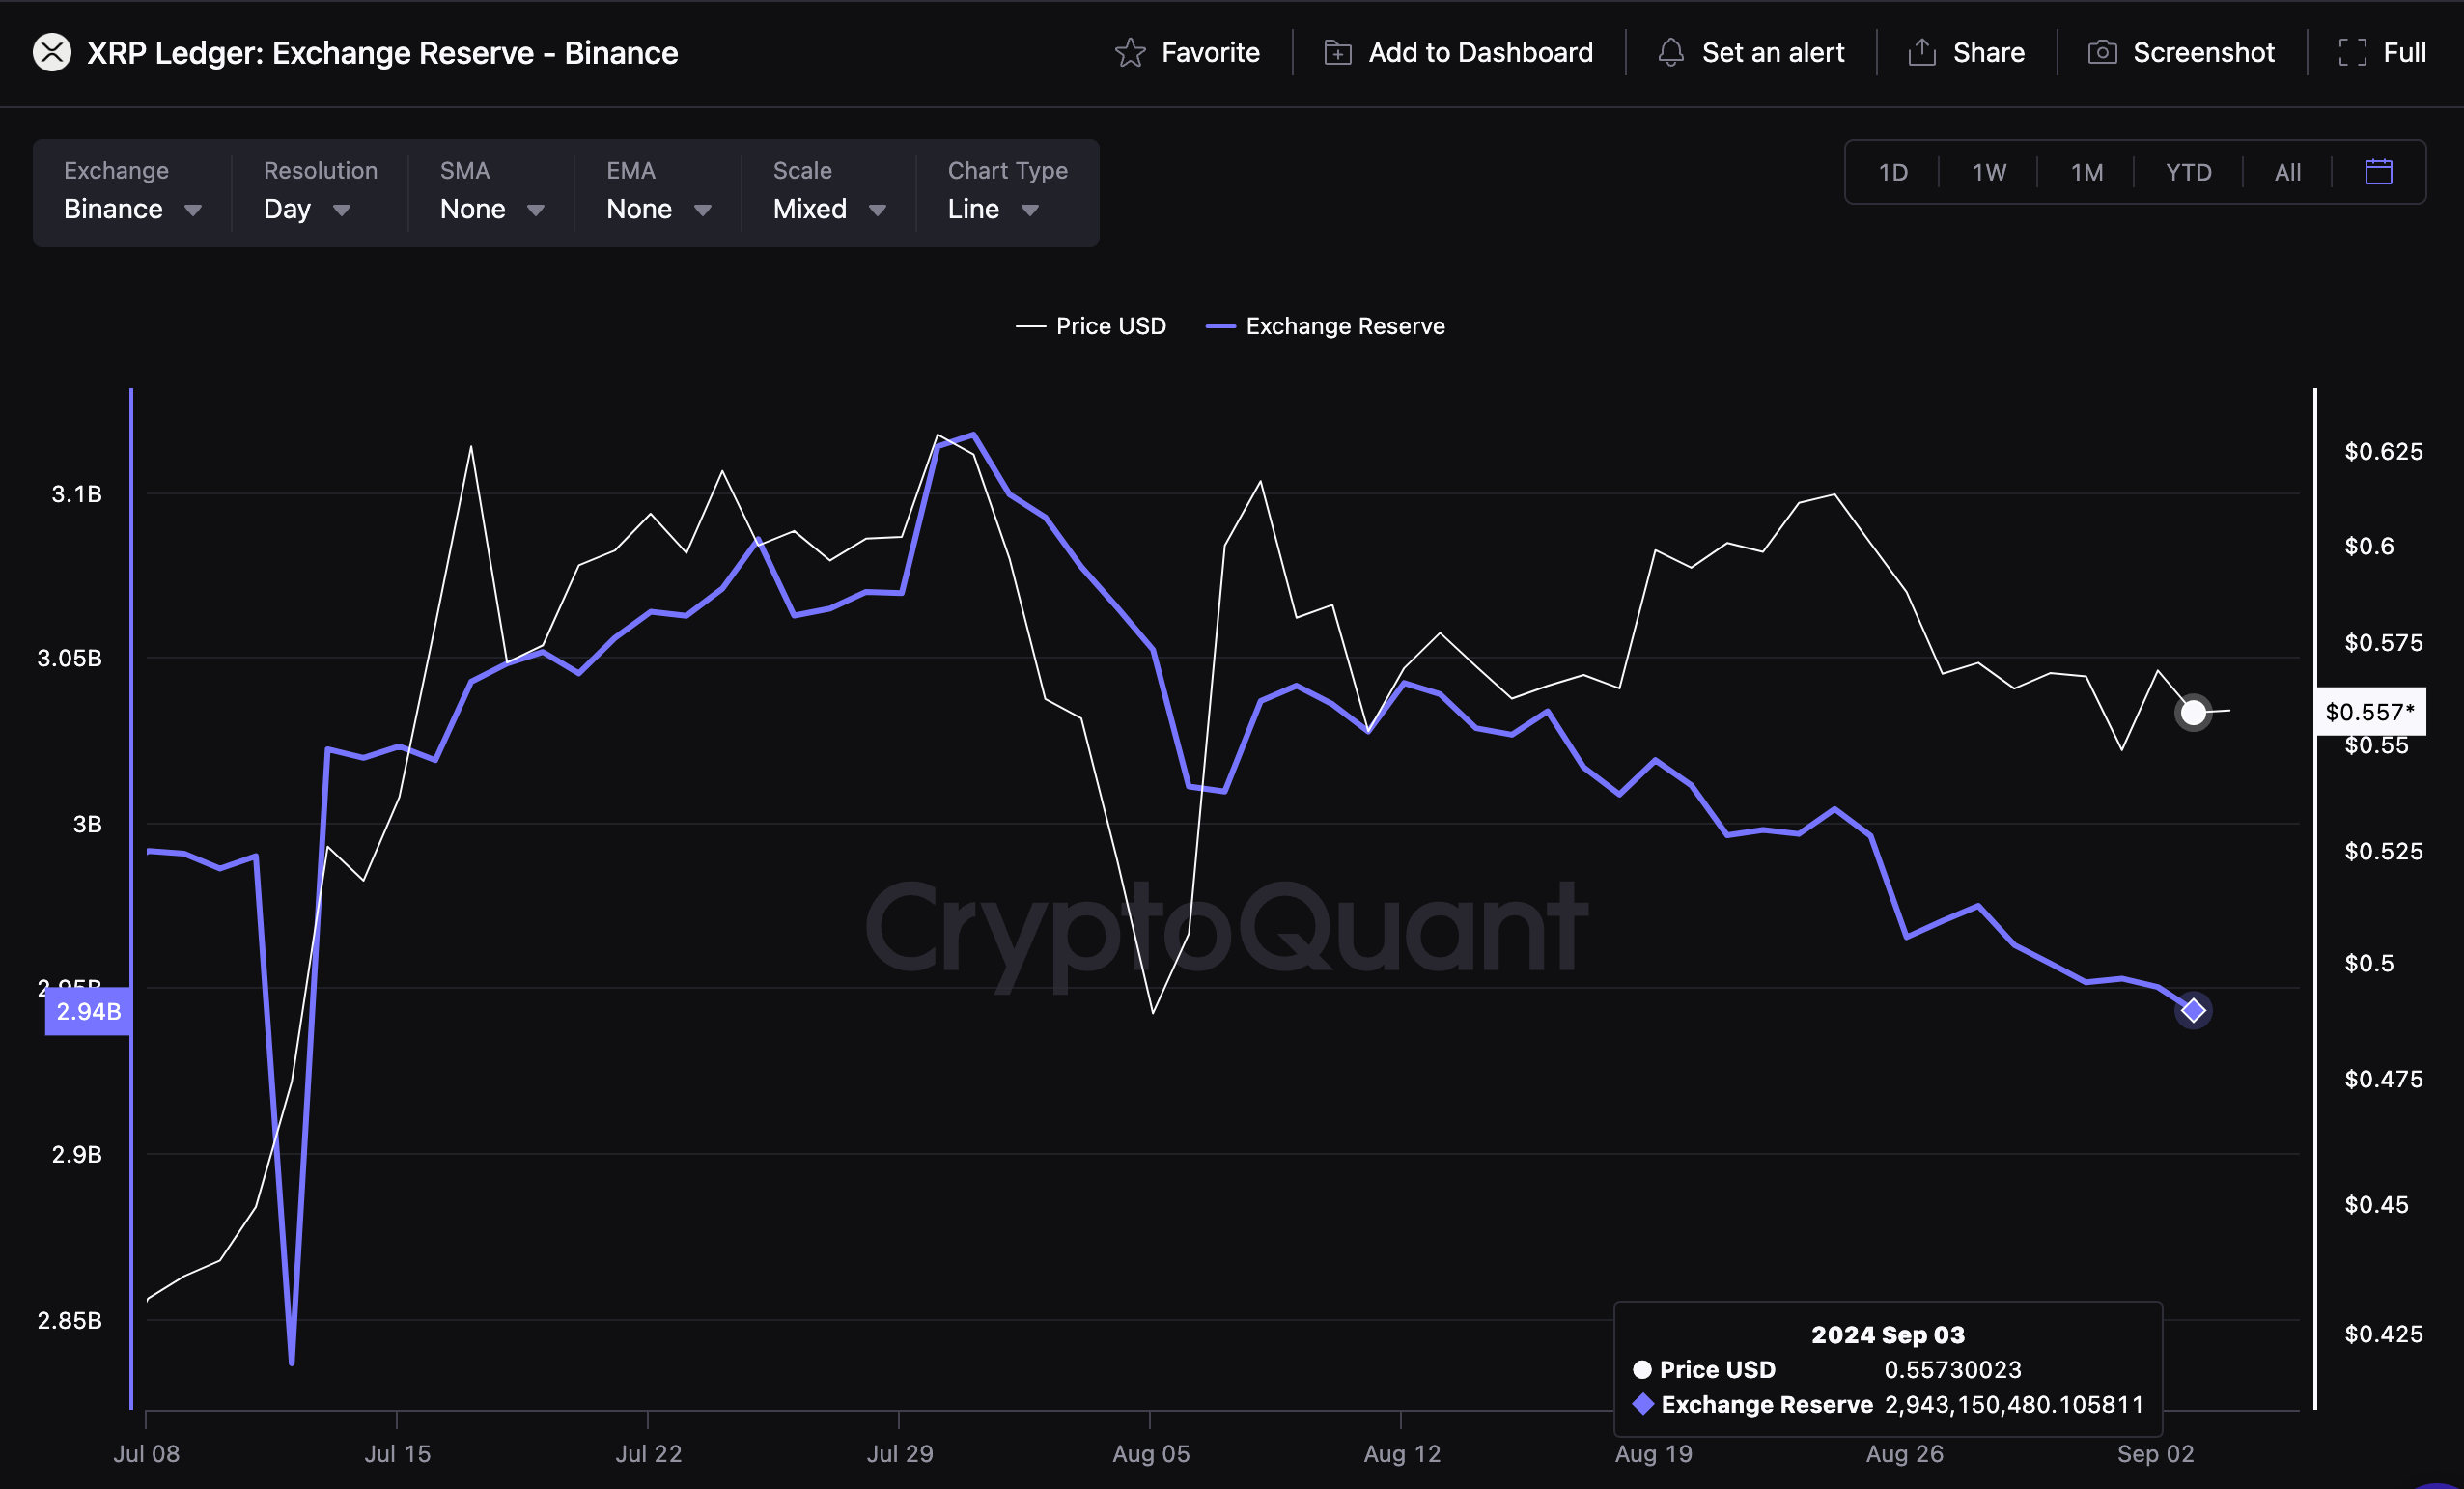Viewport: 2464px width, 1489px height.
Task: Select the 1W time range
Action: (1989, 172)
